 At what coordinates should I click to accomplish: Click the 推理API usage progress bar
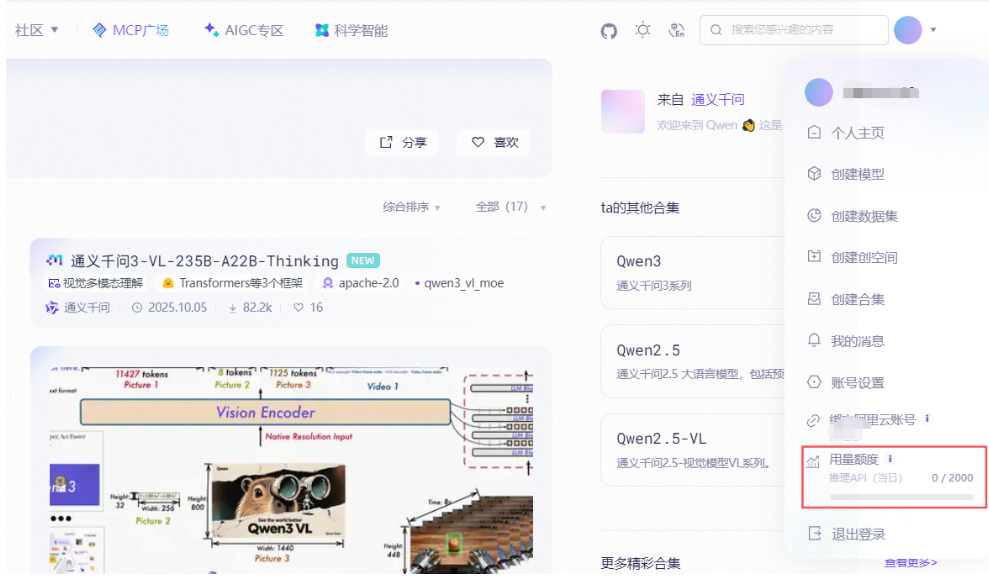point(901,497)
